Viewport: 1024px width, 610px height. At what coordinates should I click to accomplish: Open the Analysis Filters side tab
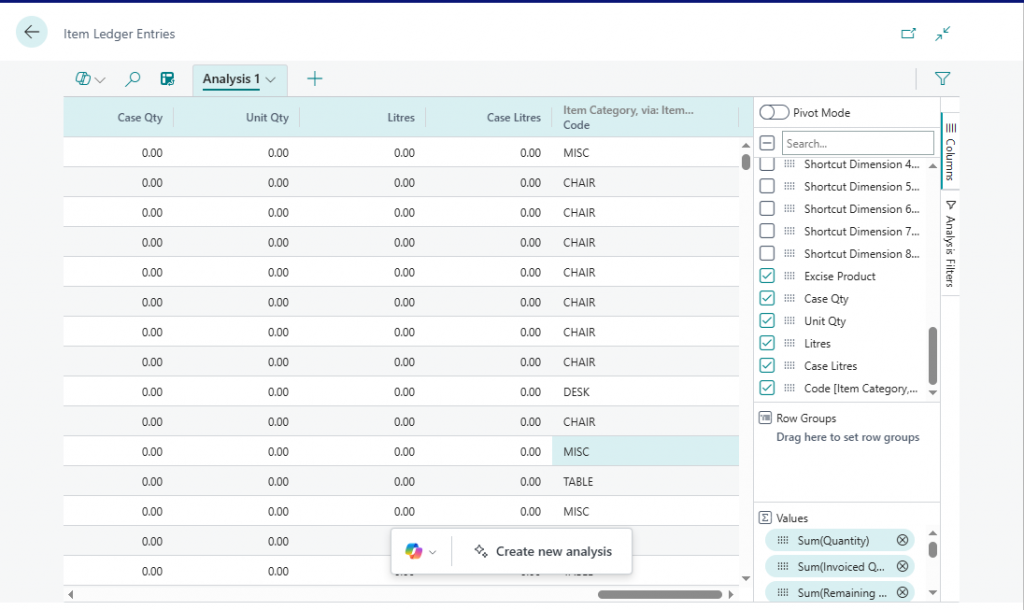(x=950, y=242)
